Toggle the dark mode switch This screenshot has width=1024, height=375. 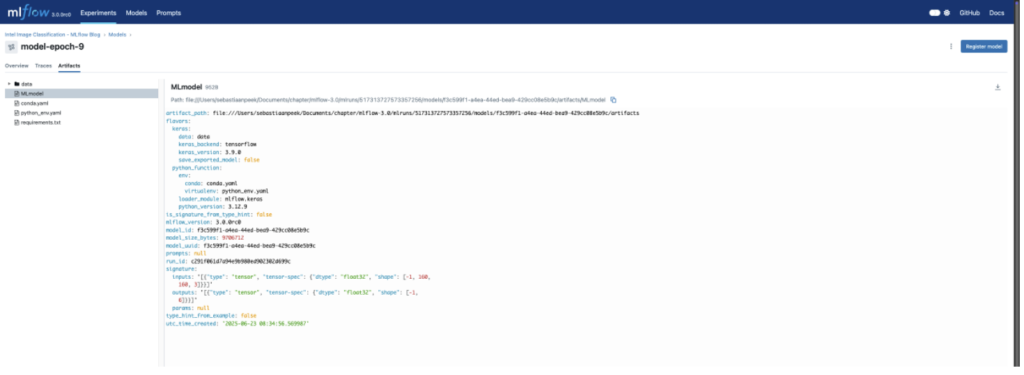[x=935, y=12]
